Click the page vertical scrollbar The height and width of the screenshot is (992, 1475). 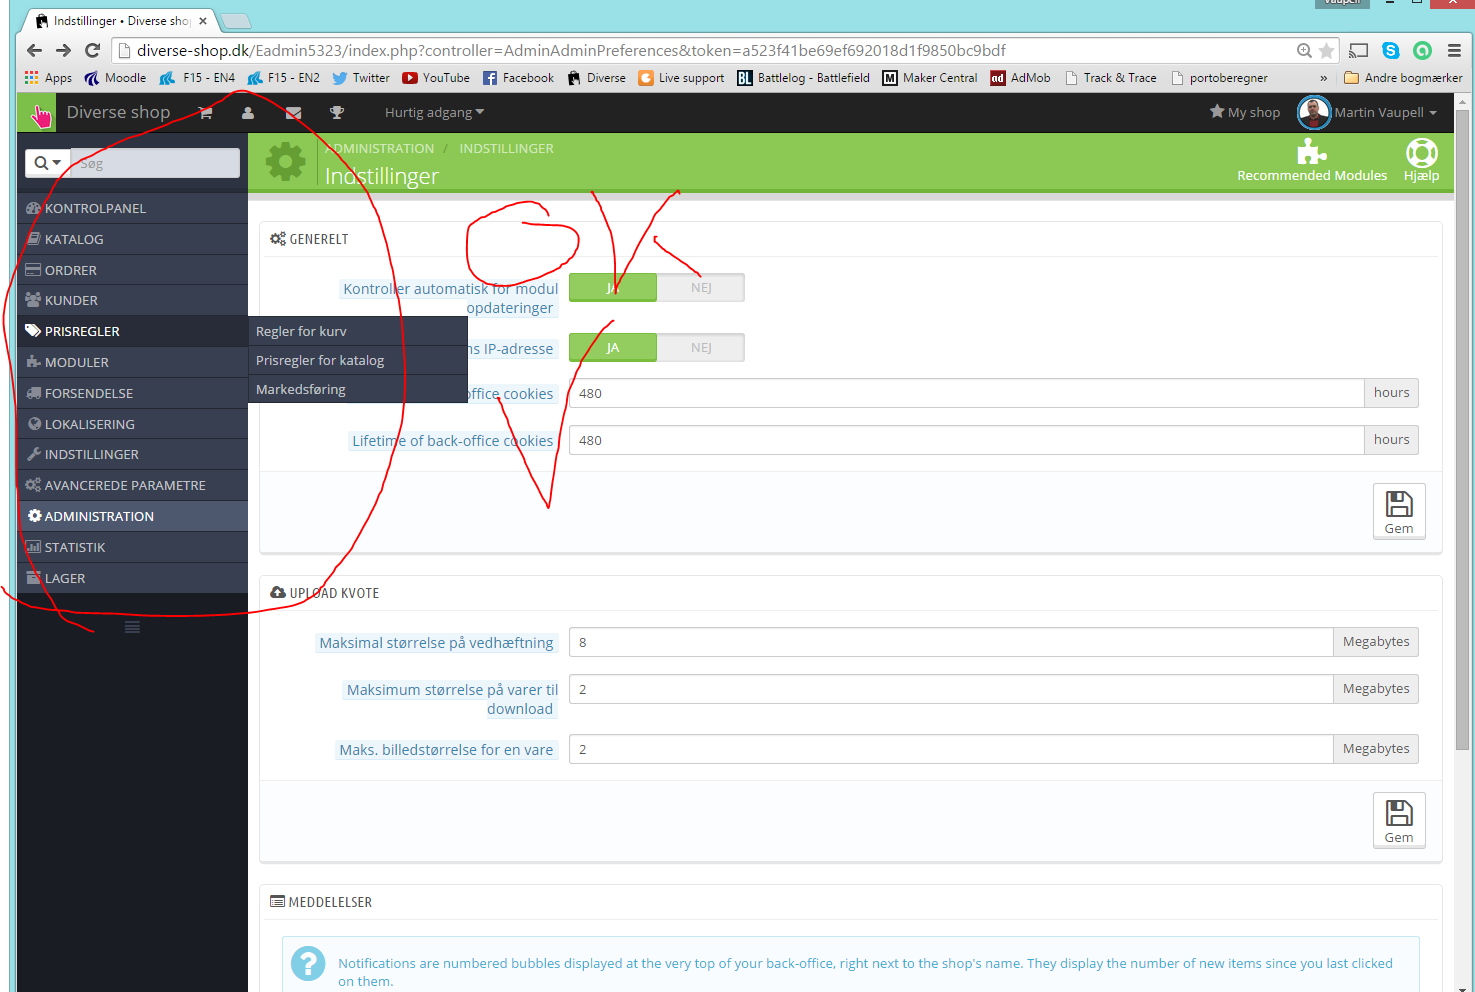click(x=1462, y=430)
